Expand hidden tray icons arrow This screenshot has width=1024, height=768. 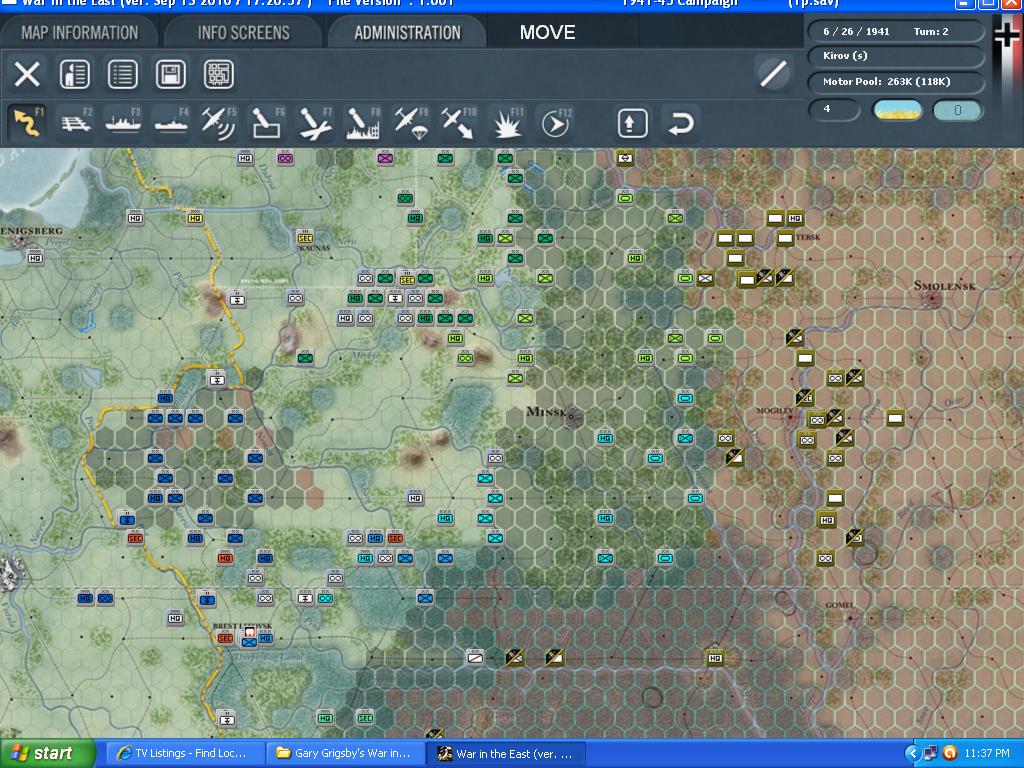pos(912,754)
